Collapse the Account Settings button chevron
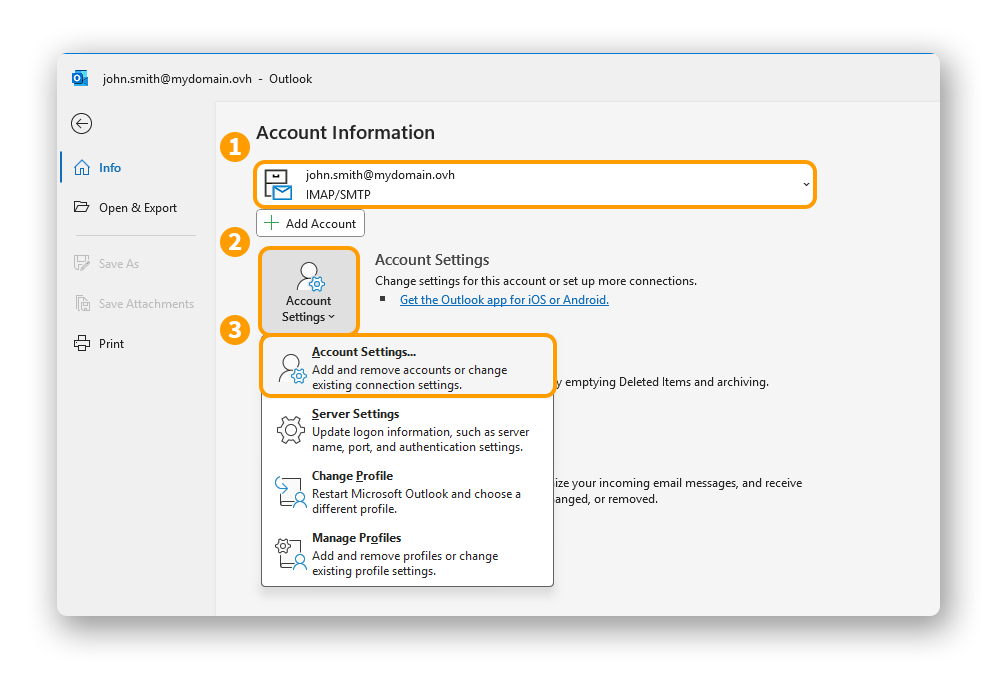Image resolution: width=1000 pixels, height=690 pixels. (332, 318)
